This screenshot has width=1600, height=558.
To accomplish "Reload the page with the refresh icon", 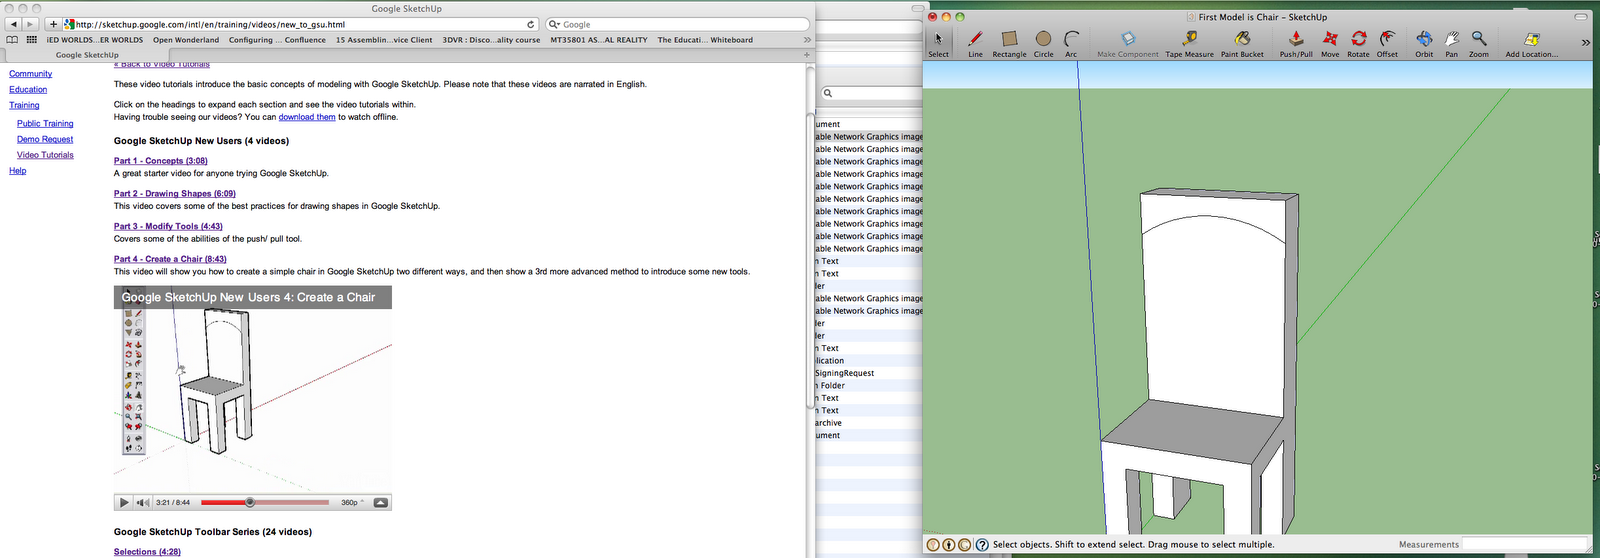I will 531,24.
